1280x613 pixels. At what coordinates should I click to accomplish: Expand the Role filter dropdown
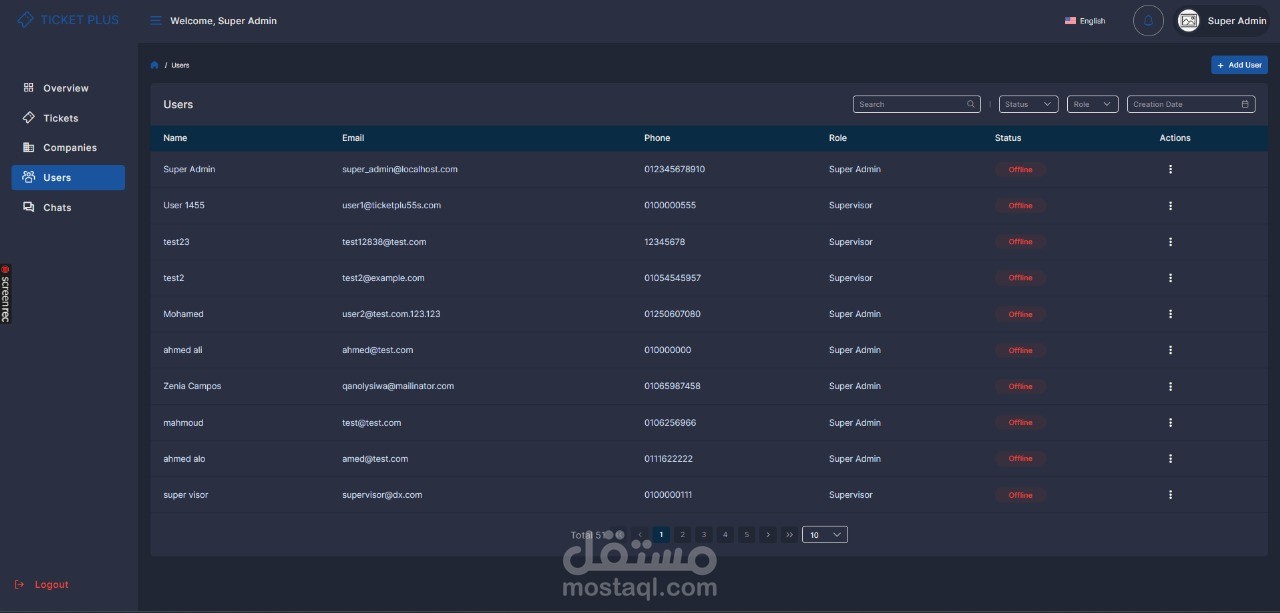1091,104
